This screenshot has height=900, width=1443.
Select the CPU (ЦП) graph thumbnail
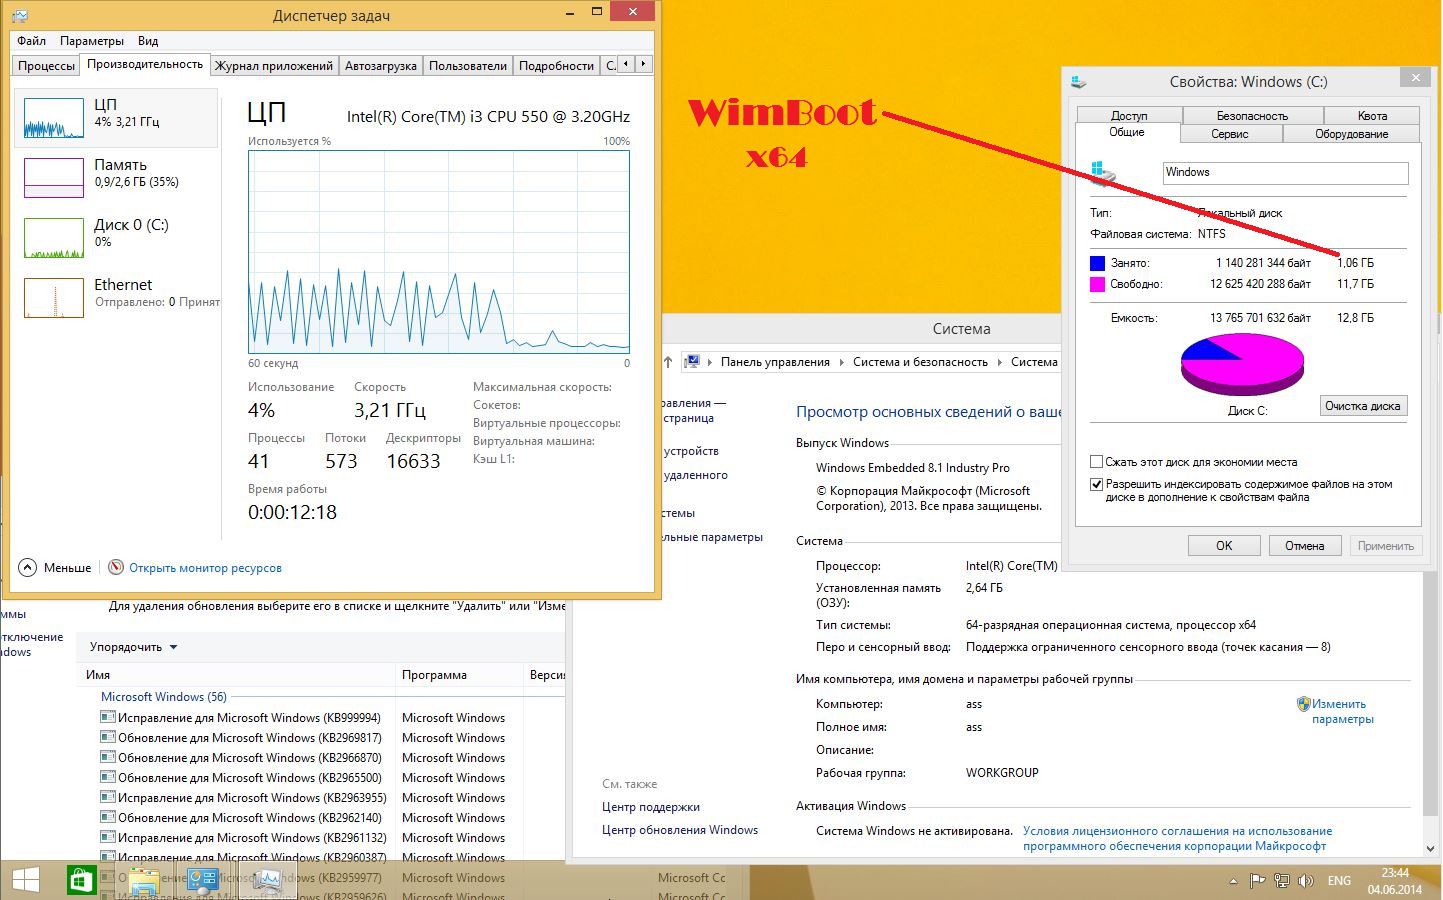click(54, 118)
